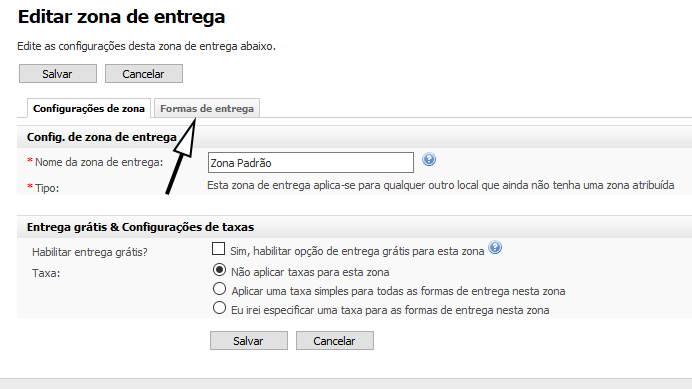Click the top Cancelar button
This screenshot has width=692, height=389.
(144, 74)
